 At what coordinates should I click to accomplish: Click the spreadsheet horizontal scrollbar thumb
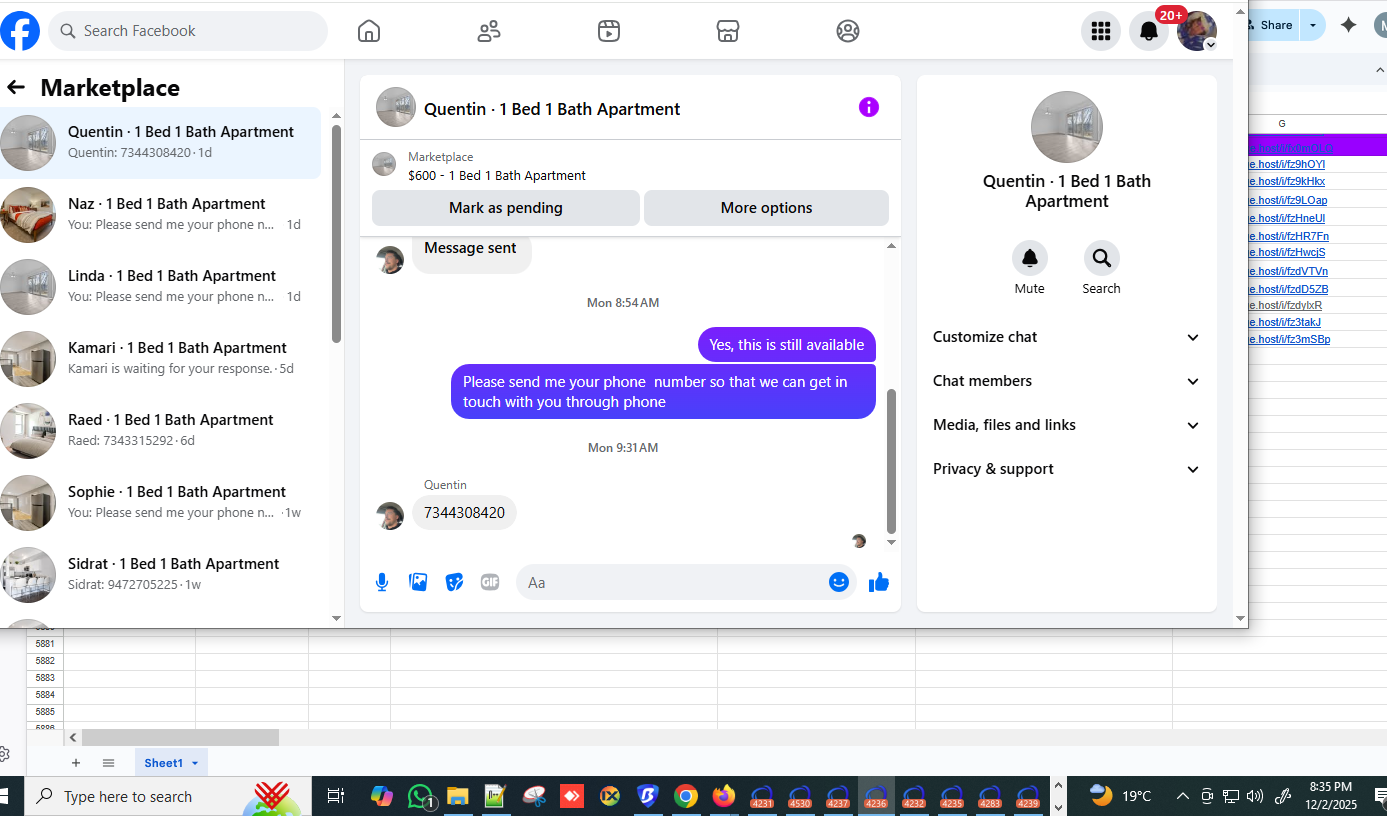pos(180,737)
